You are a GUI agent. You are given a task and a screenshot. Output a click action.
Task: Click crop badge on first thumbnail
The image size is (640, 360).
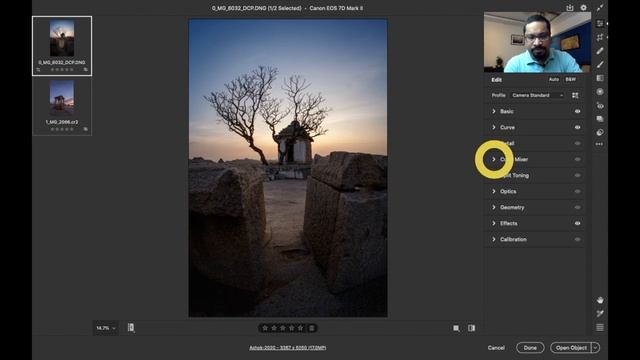38,70
